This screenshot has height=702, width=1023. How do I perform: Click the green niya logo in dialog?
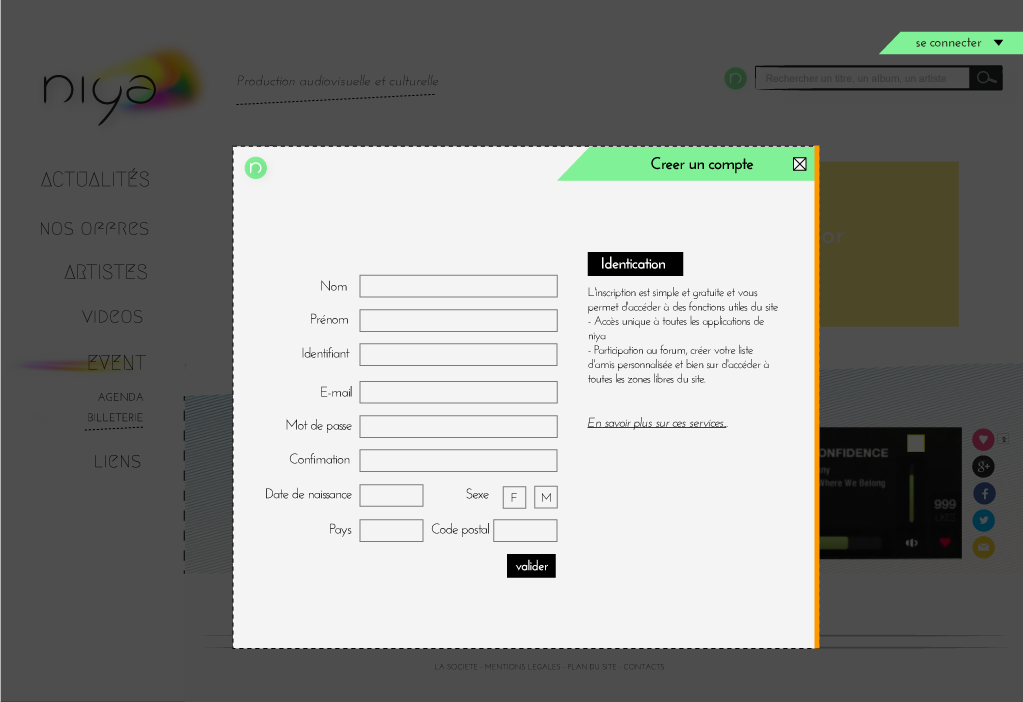(256, 168)
